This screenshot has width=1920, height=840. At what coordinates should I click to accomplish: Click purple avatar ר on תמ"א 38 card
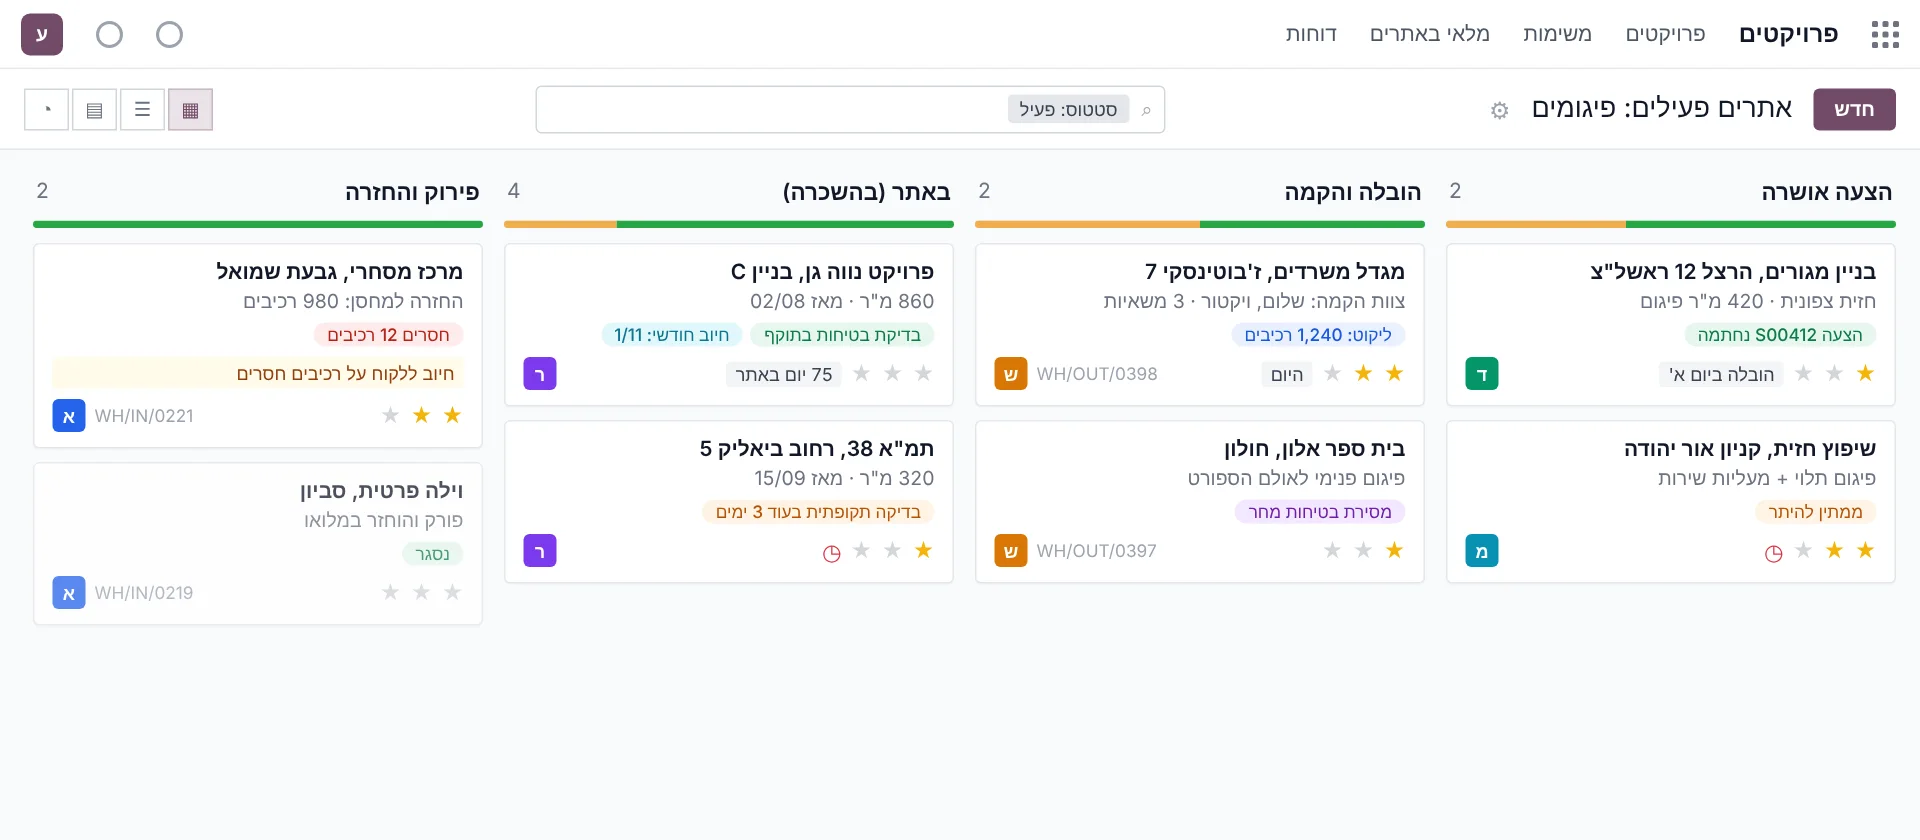click(540, 551)
